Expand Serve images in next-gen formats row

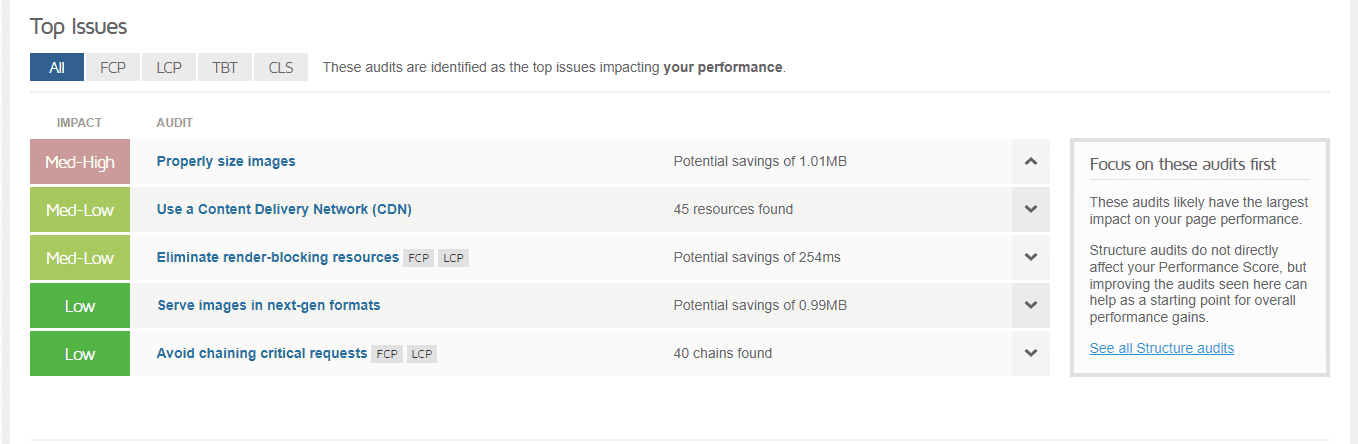(x=1031, y=306)
